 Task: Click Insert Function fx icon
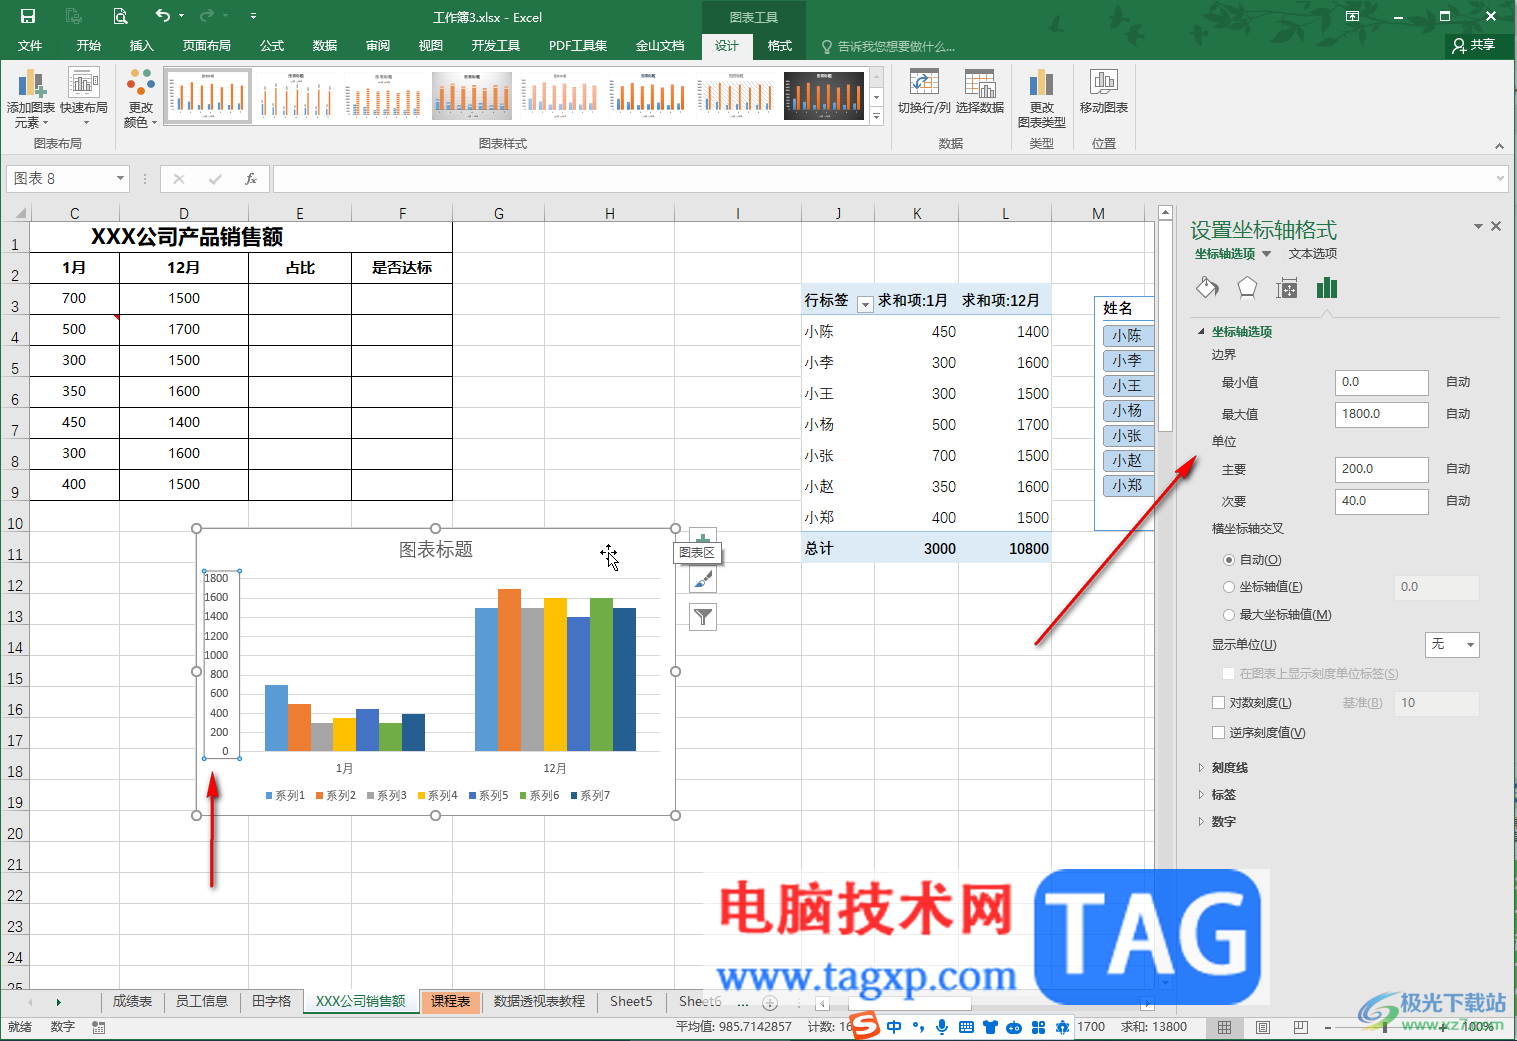251,179
